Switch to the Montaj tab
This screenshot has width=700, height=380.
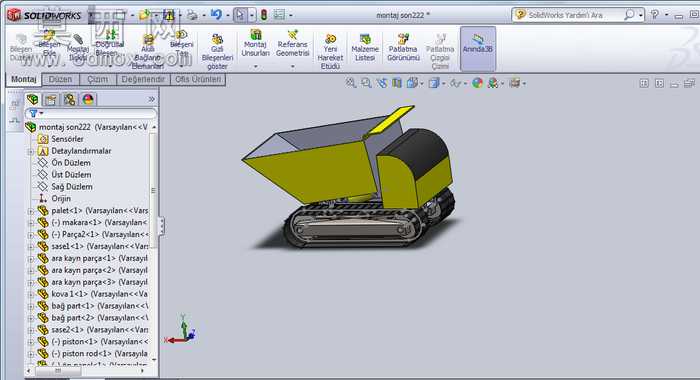pos(23,79)
